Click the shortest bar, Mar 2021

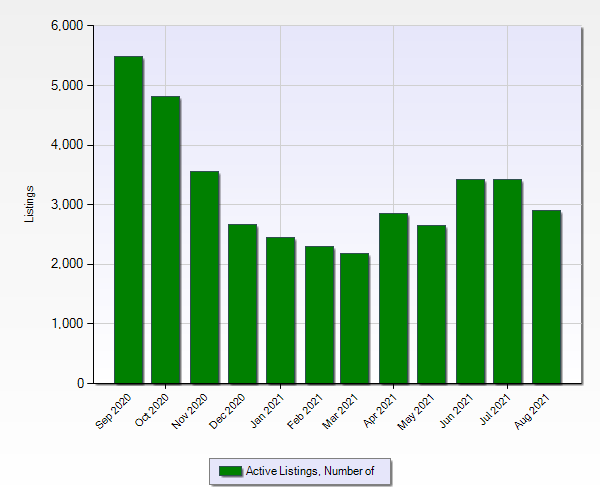[355, 318]
